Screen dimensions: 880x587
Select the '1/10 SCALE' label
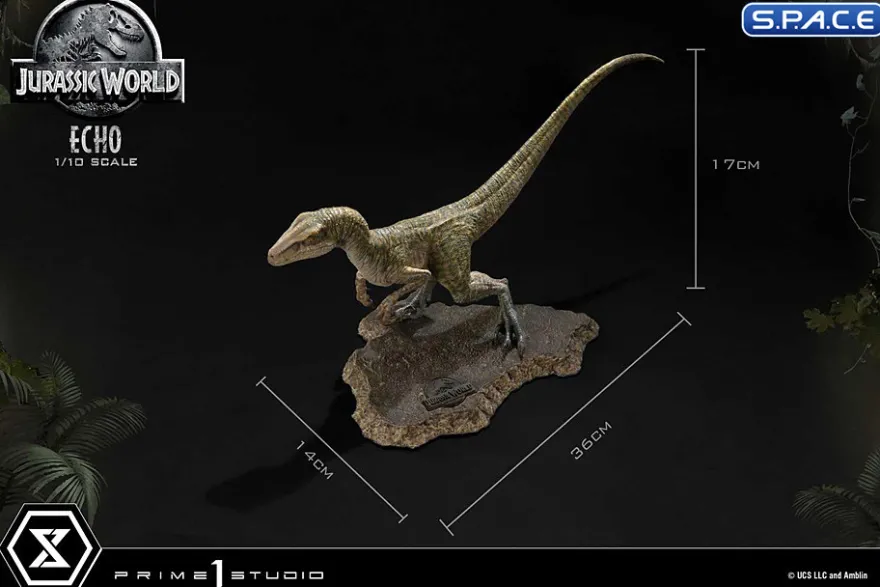[x=96, y=162]
